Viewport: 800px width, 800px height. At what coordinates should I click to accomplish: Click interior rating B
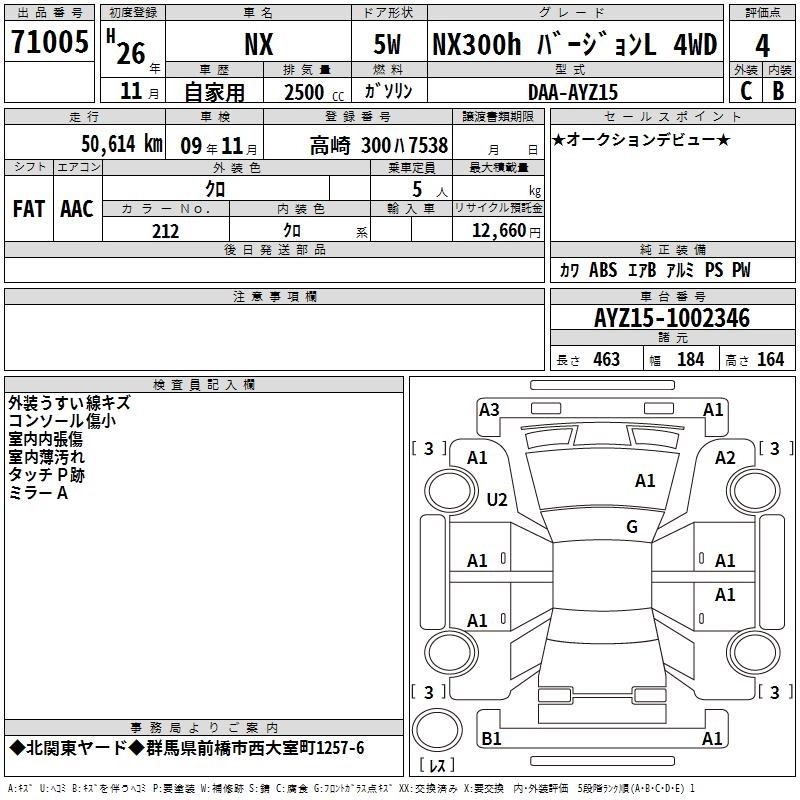[778, 91]
